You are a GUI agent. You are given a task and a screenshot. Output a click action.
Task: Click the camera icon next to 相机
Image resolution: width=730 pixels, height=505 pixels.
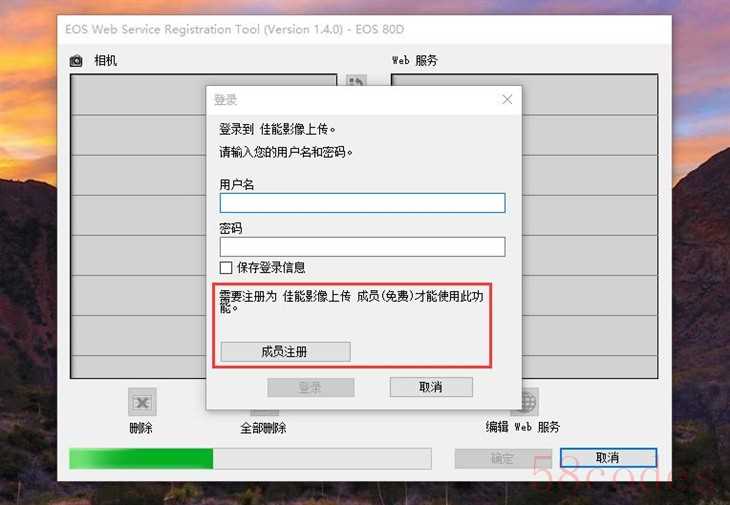coord(76,61)
